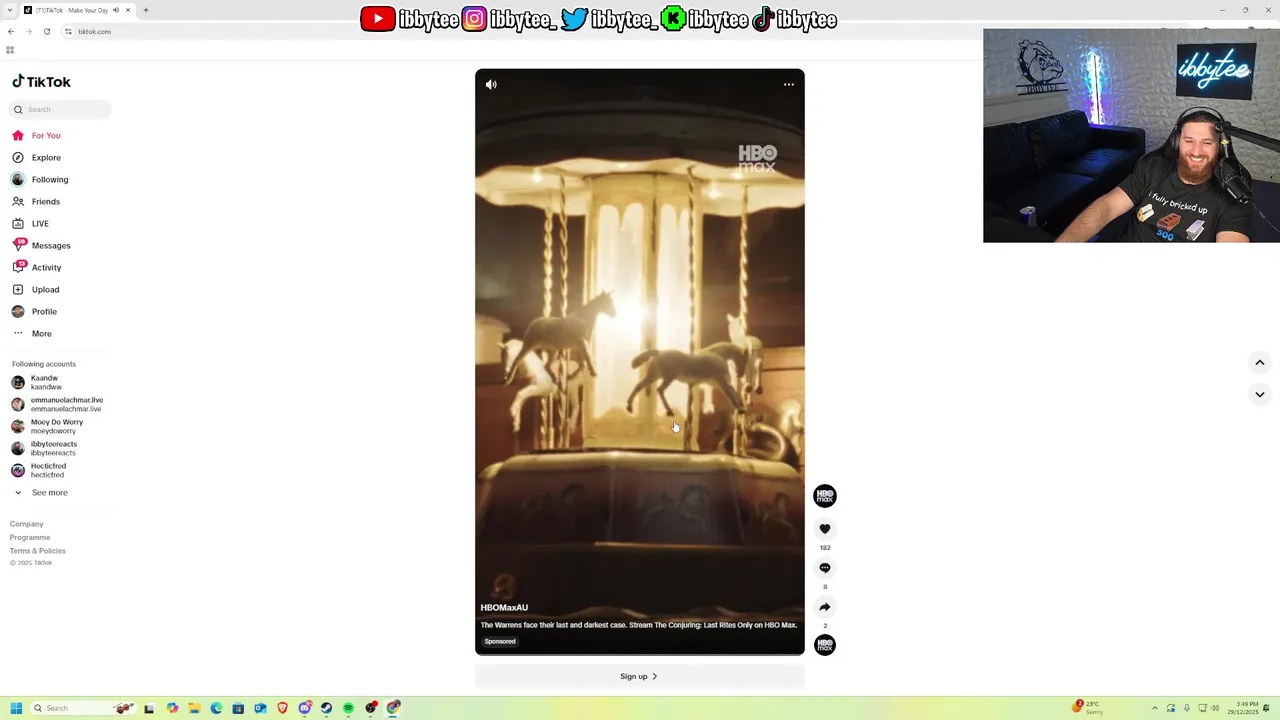Open notification bell in the system tray
This screenshot has height=720, width=1280.
point(1267,708)
